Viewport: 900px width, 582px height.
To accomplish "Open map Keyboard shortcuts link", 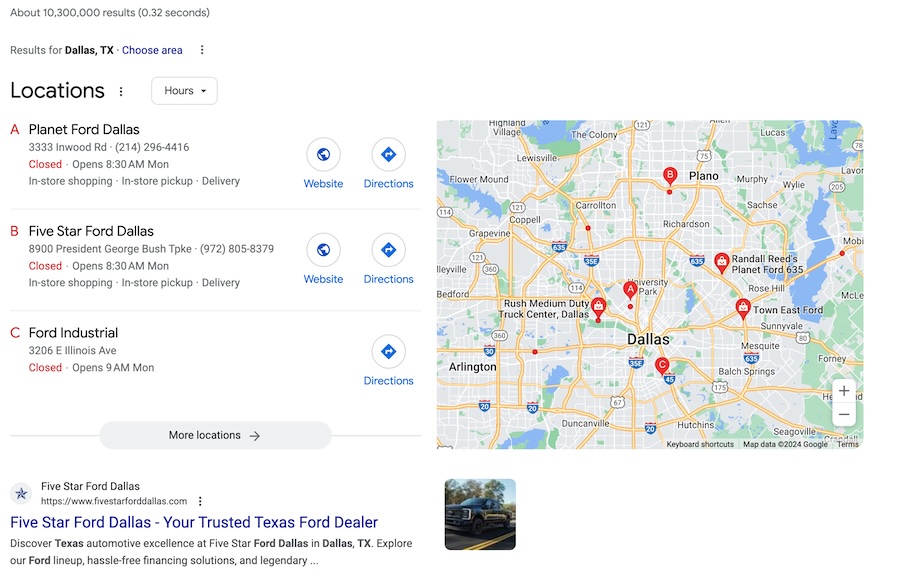I will tap(700, 444).
